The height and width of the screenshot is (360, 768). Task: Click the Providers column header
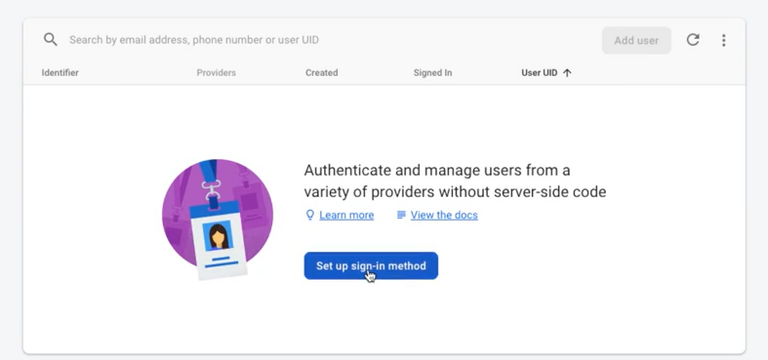pos(216,73)
